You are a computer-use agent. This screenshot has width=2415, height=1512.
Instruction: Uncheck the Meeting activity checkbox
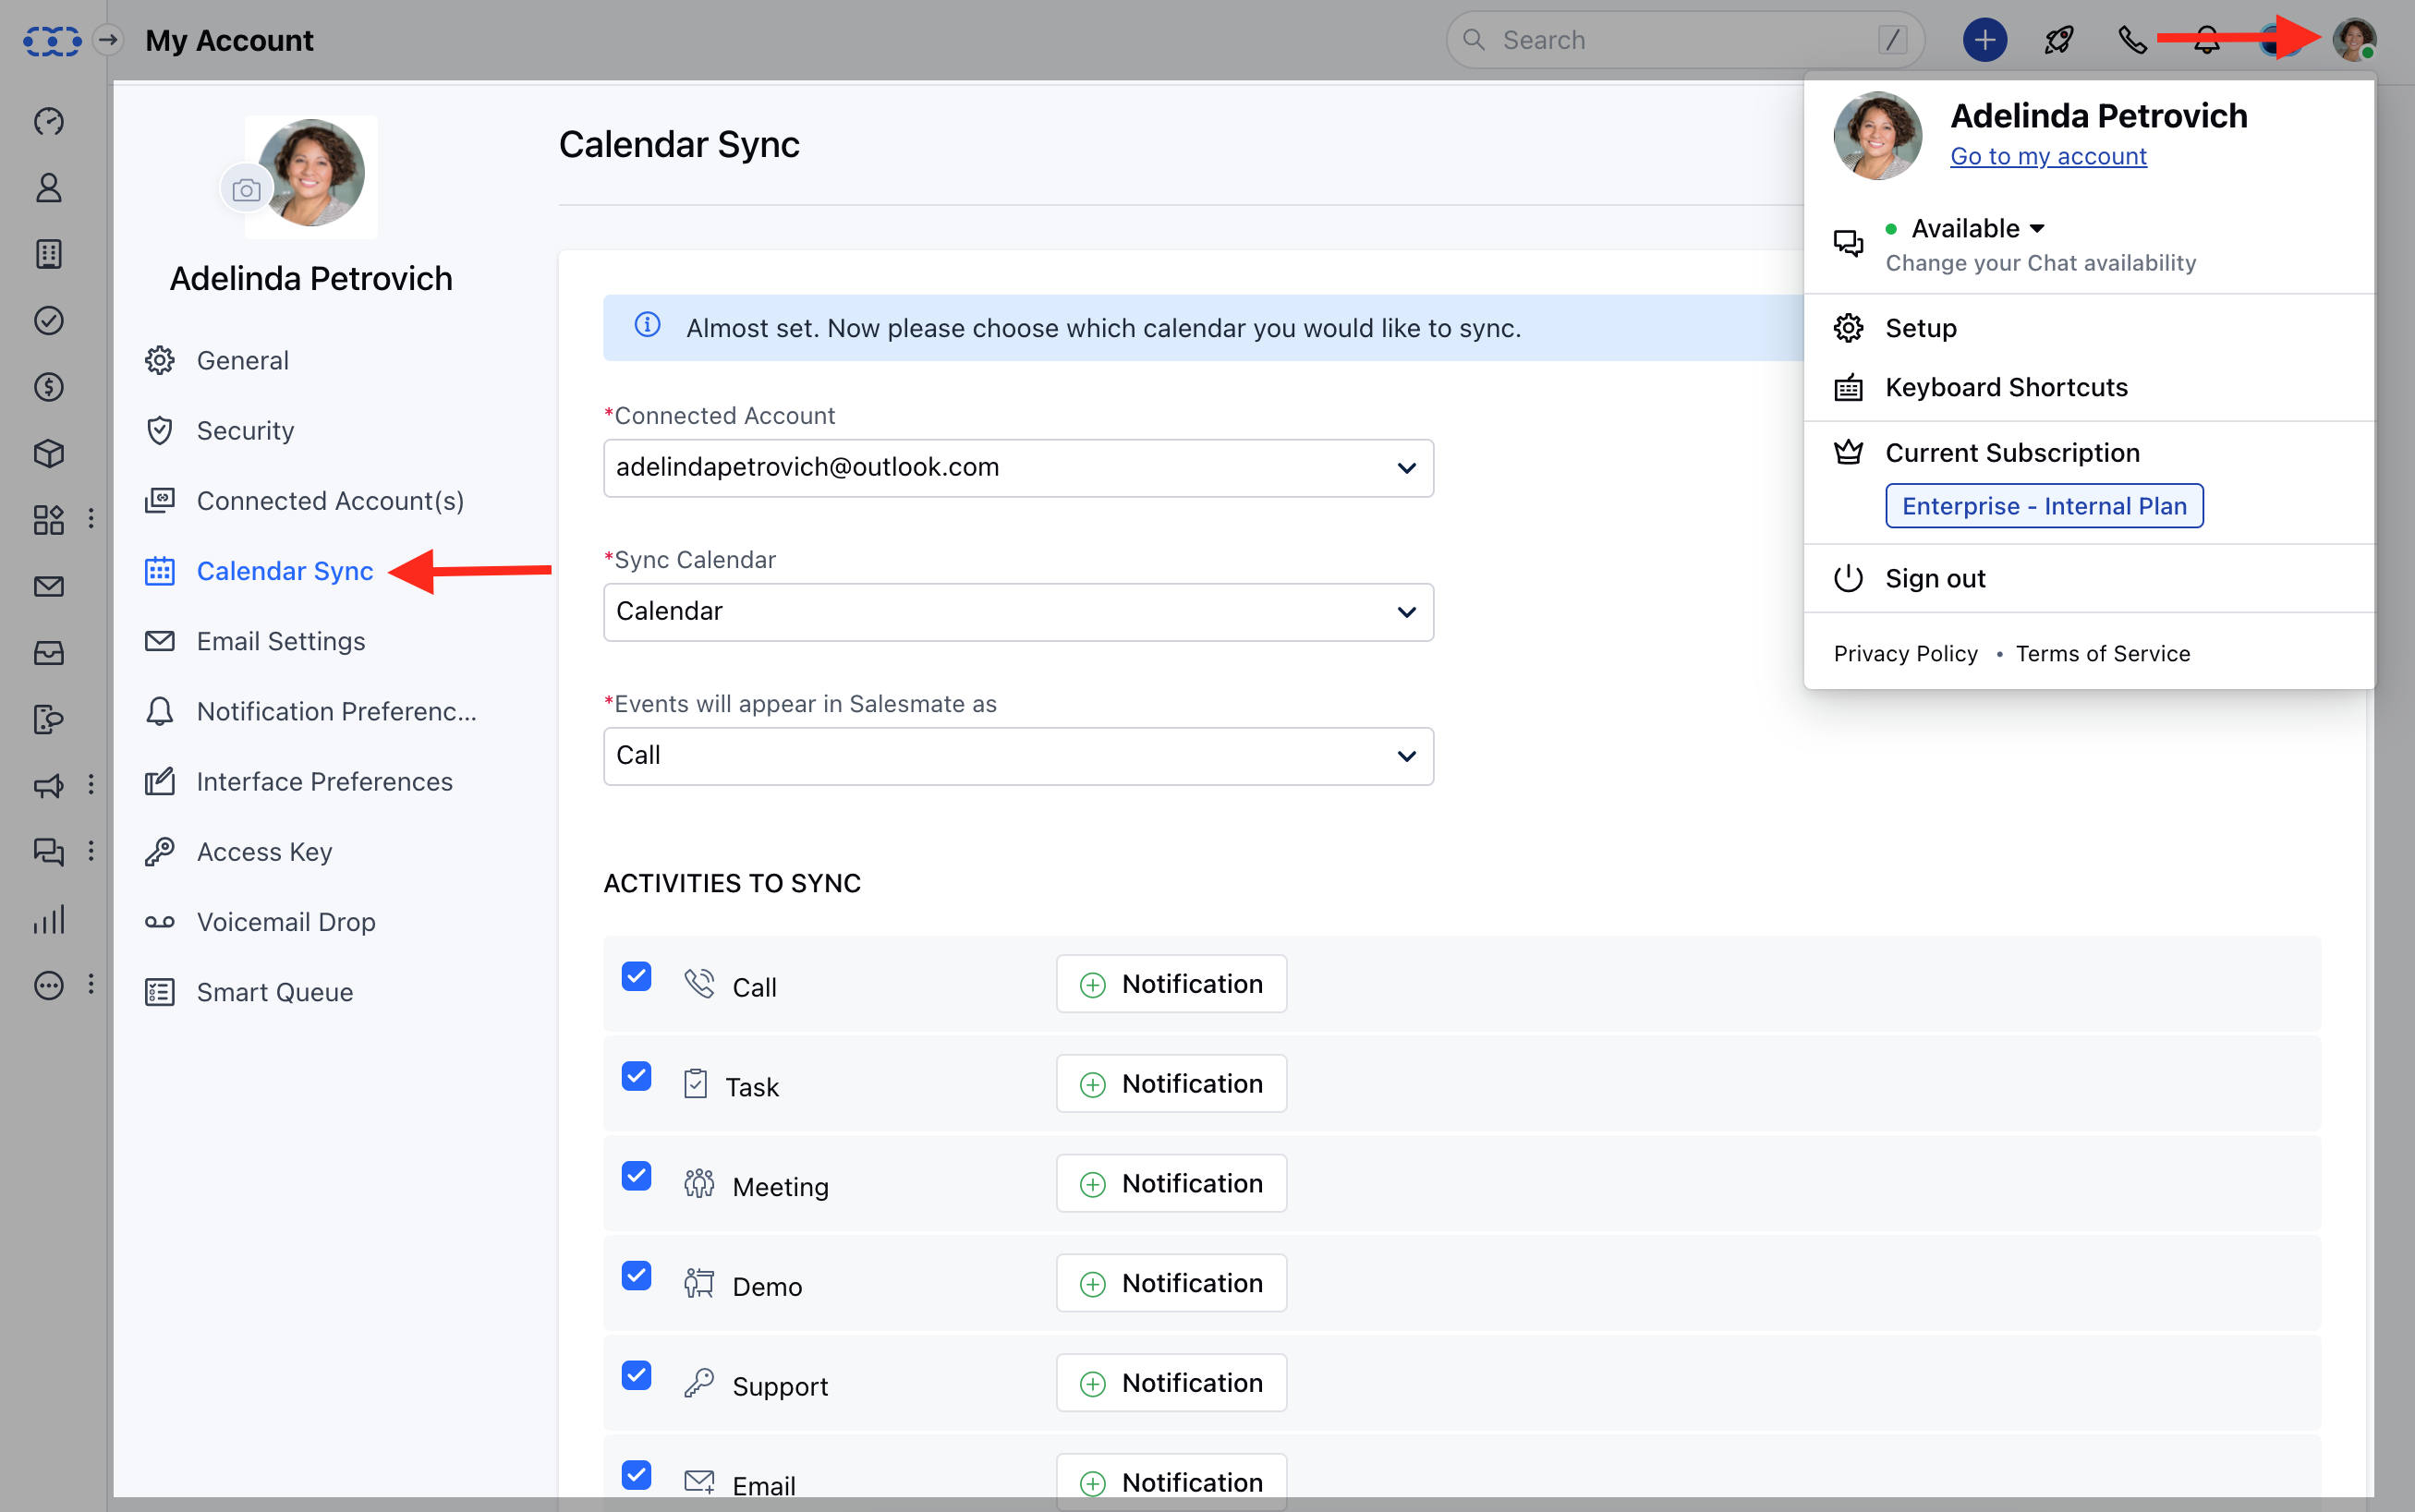pyautogui.click(x=636, y=1176)
